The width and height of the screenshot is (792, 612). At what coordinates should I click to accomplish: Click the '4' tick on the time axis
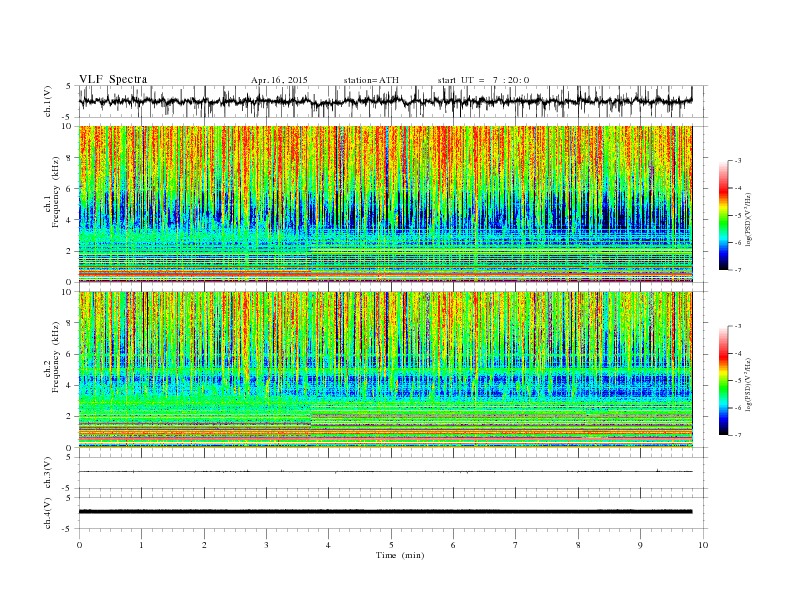329,545
